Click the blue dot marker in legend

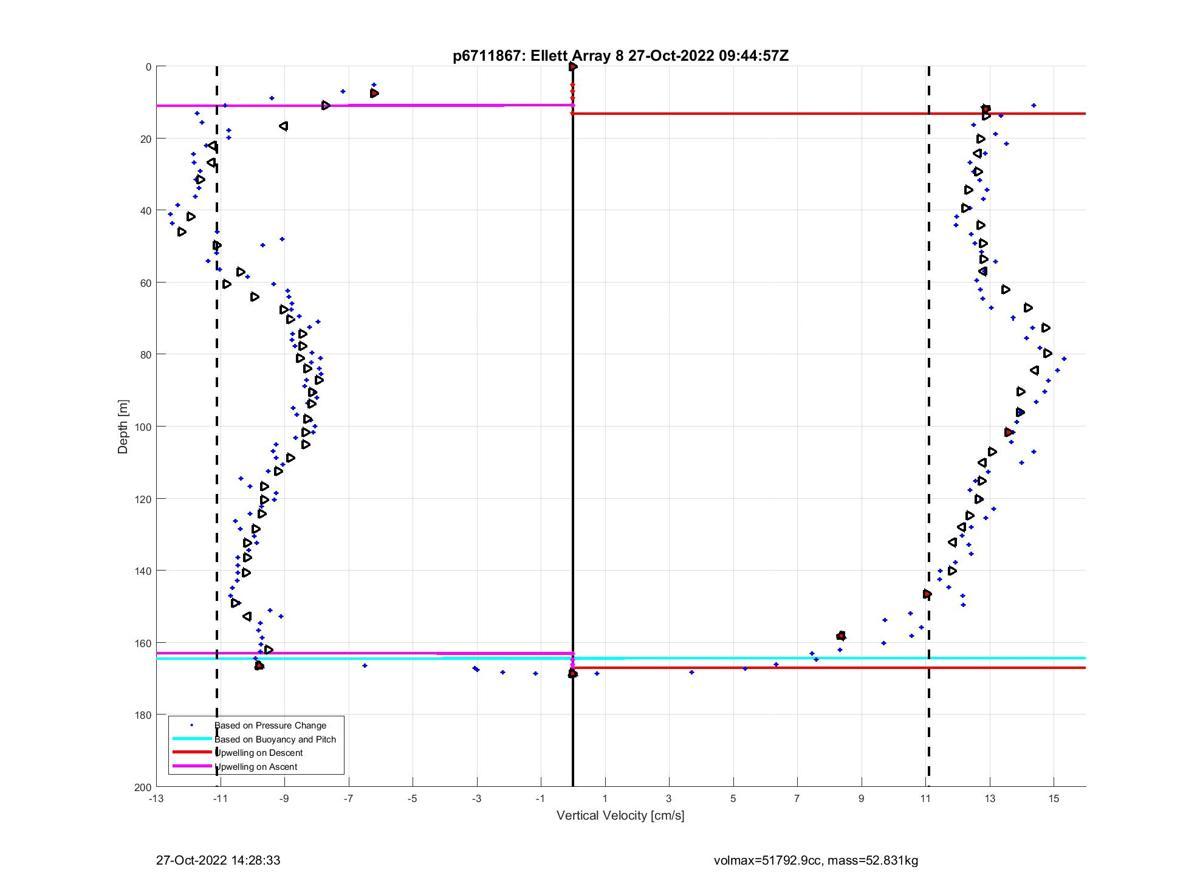[192, 725]
